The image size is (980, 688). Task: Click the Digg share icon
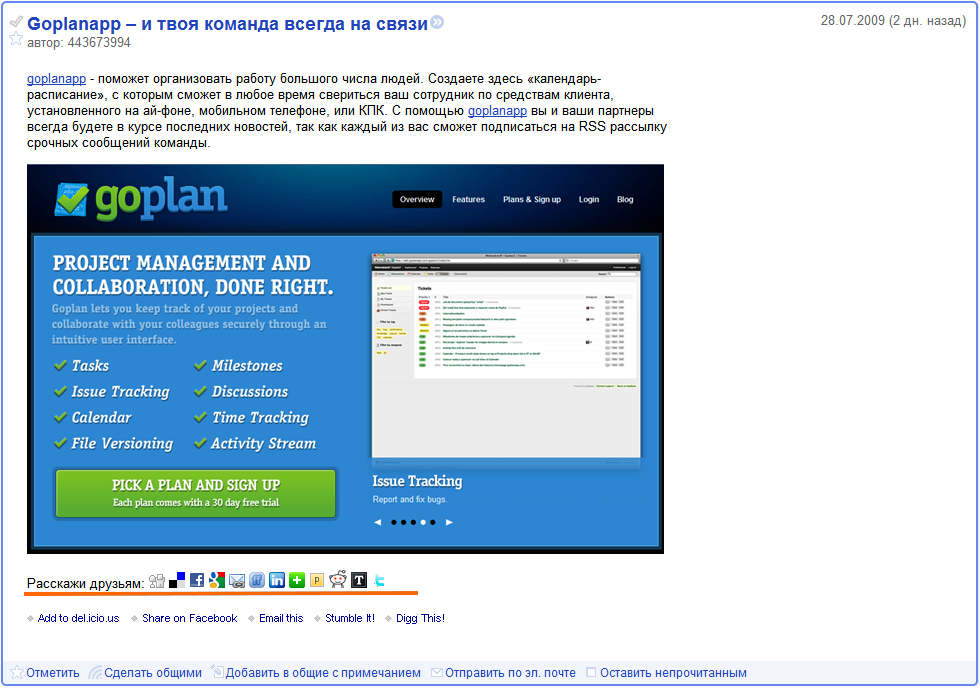point(157,581)
